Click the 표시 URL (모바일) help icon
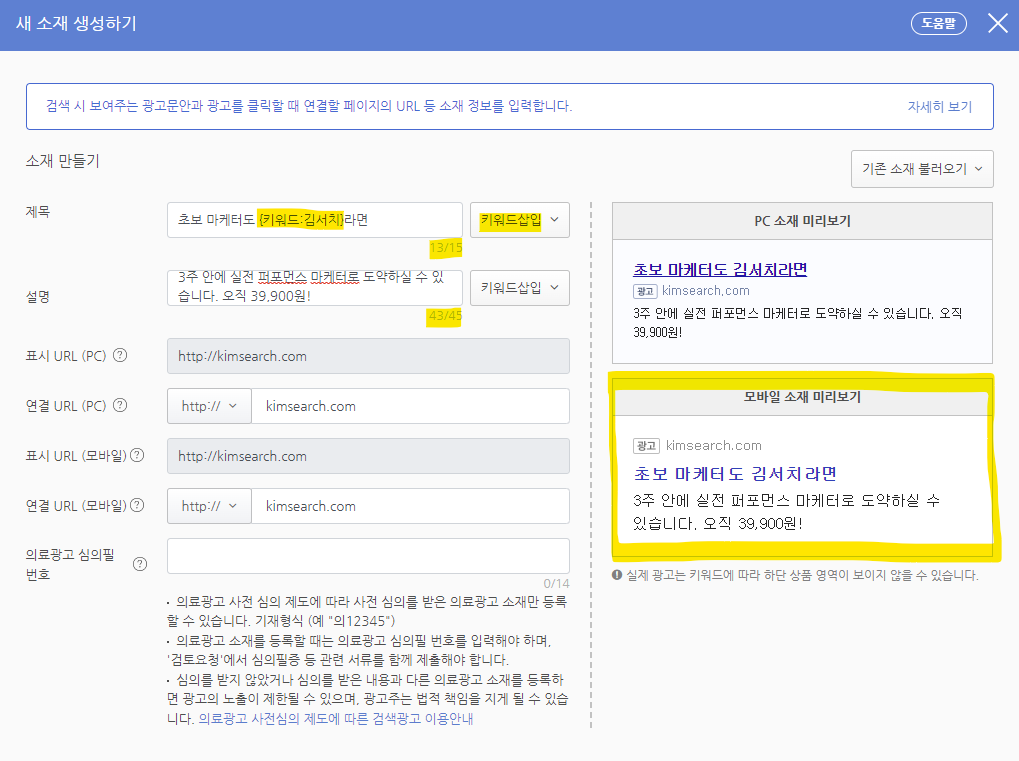The image size is (1019, 761). click(137, 456)
